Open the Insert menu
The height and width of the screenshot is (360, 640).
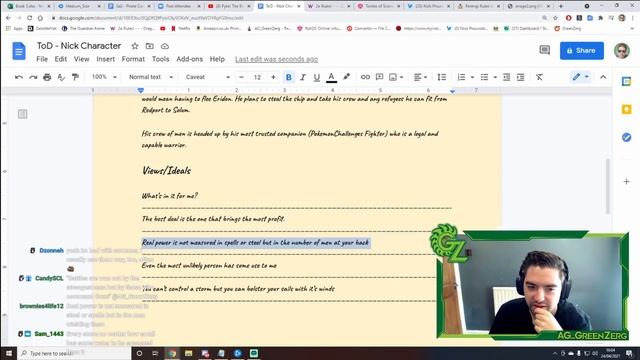pyautogui.click(x=105, y=59)
